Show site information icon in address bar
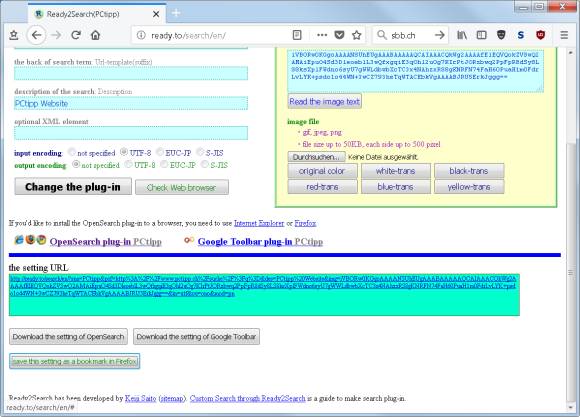Screen dimensions: 580x417 [141, 35]
